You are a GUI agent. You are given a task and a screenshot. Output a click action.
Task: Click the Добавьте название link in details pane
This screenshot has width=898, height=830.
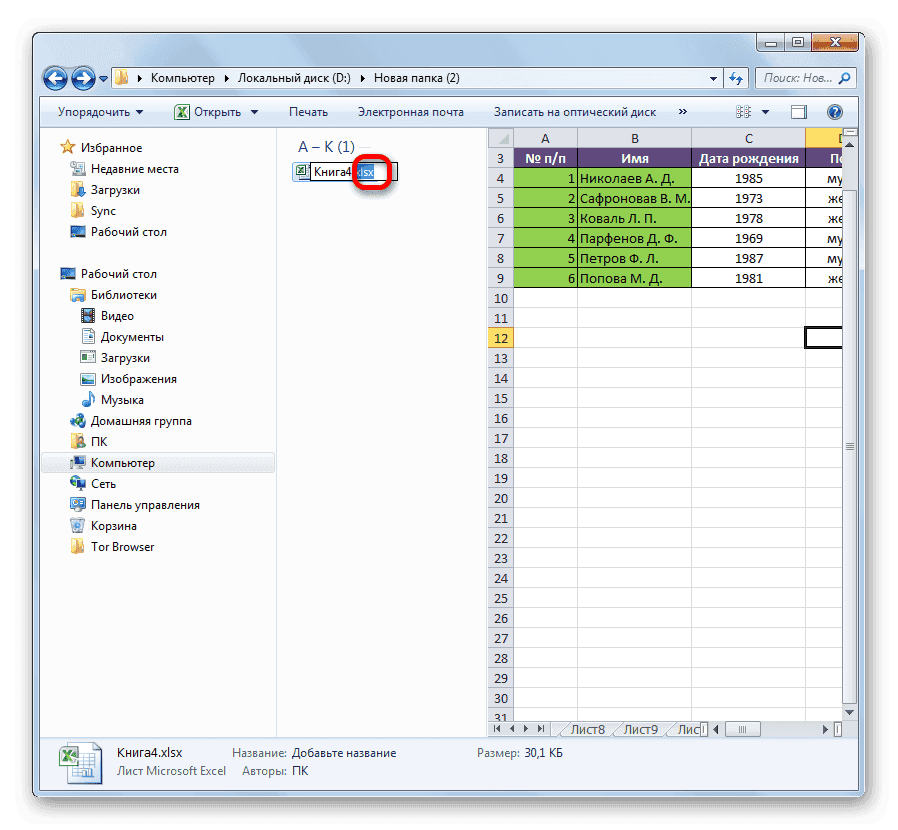click(x=343, y=753)
